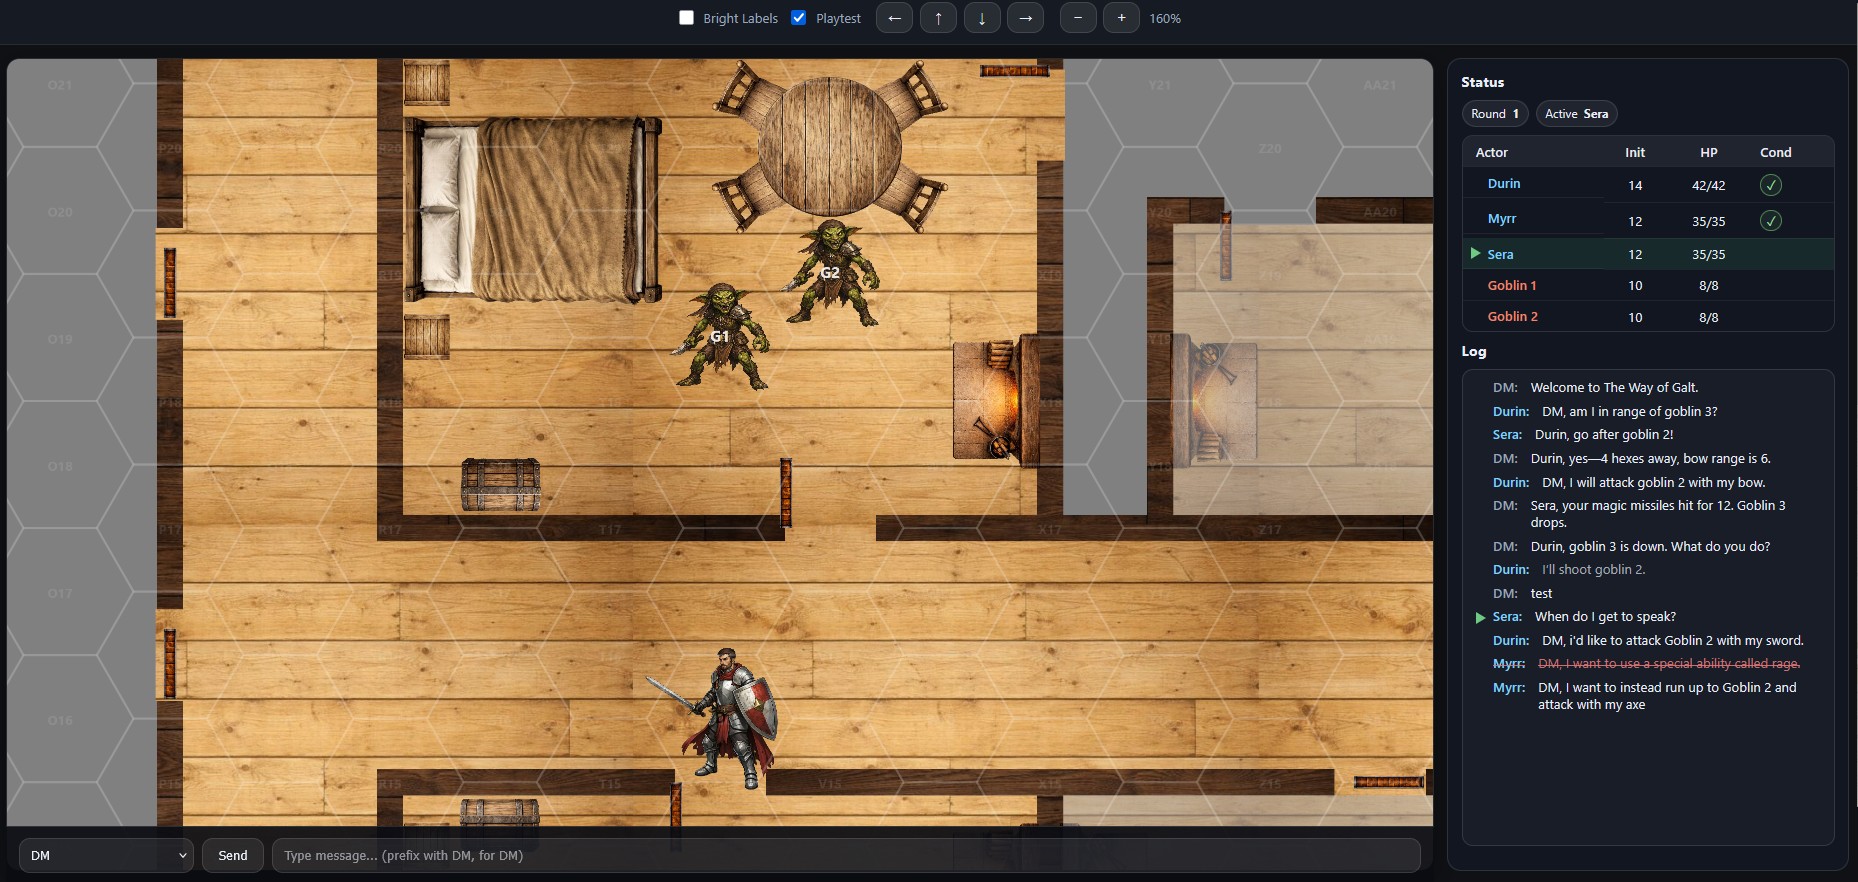Screen dimensions: 1858x882
Task: Click Durin's green condition checkmark
Action: point(1770,185)
